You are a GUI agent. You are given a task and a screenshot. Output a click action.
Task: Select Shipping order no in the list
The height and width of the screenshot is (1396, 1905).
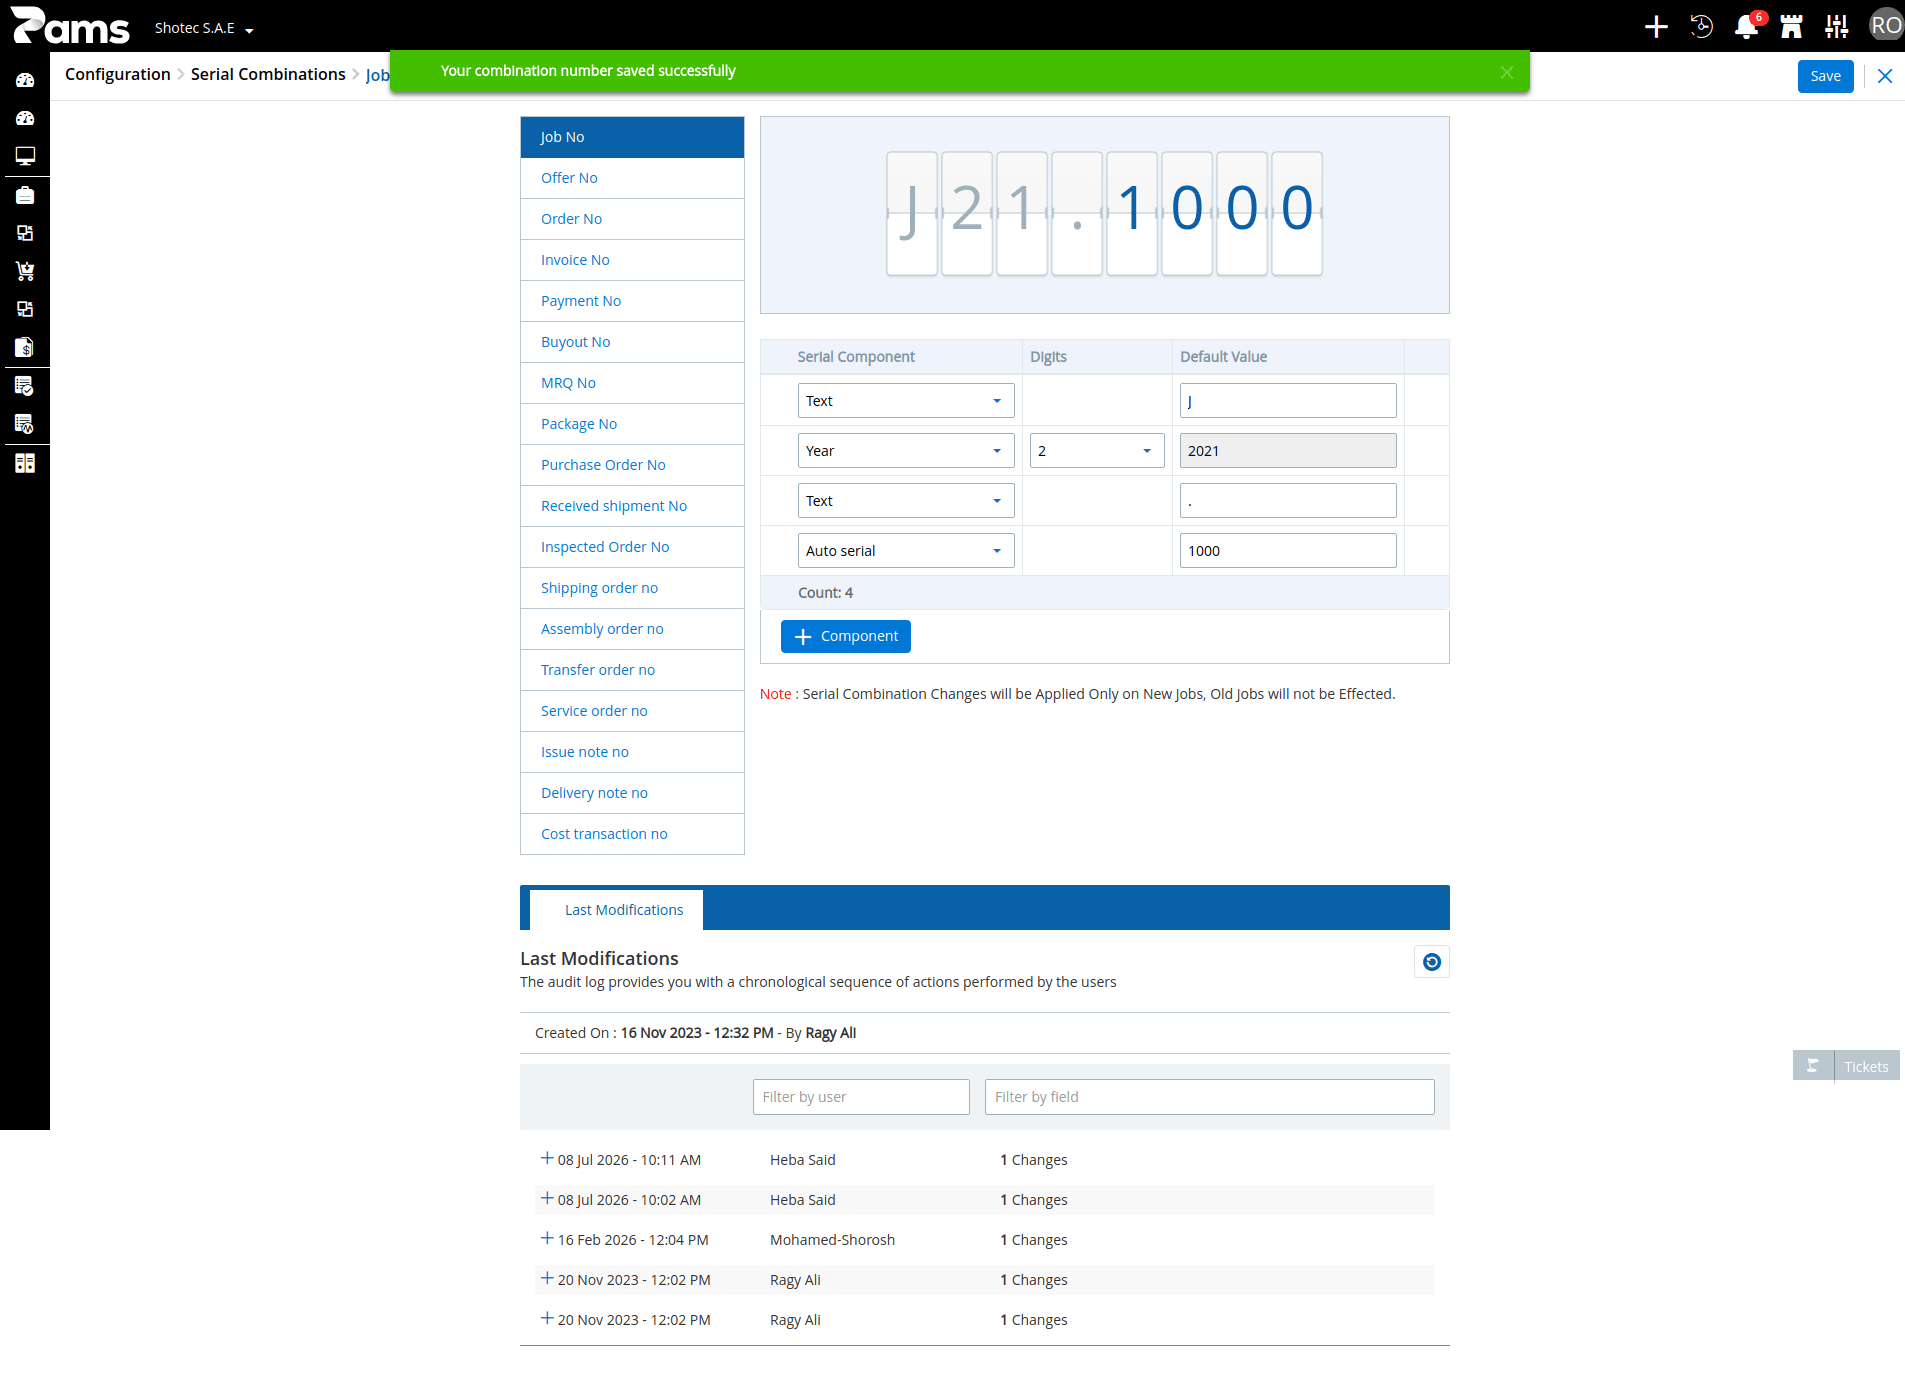[632, 588]
